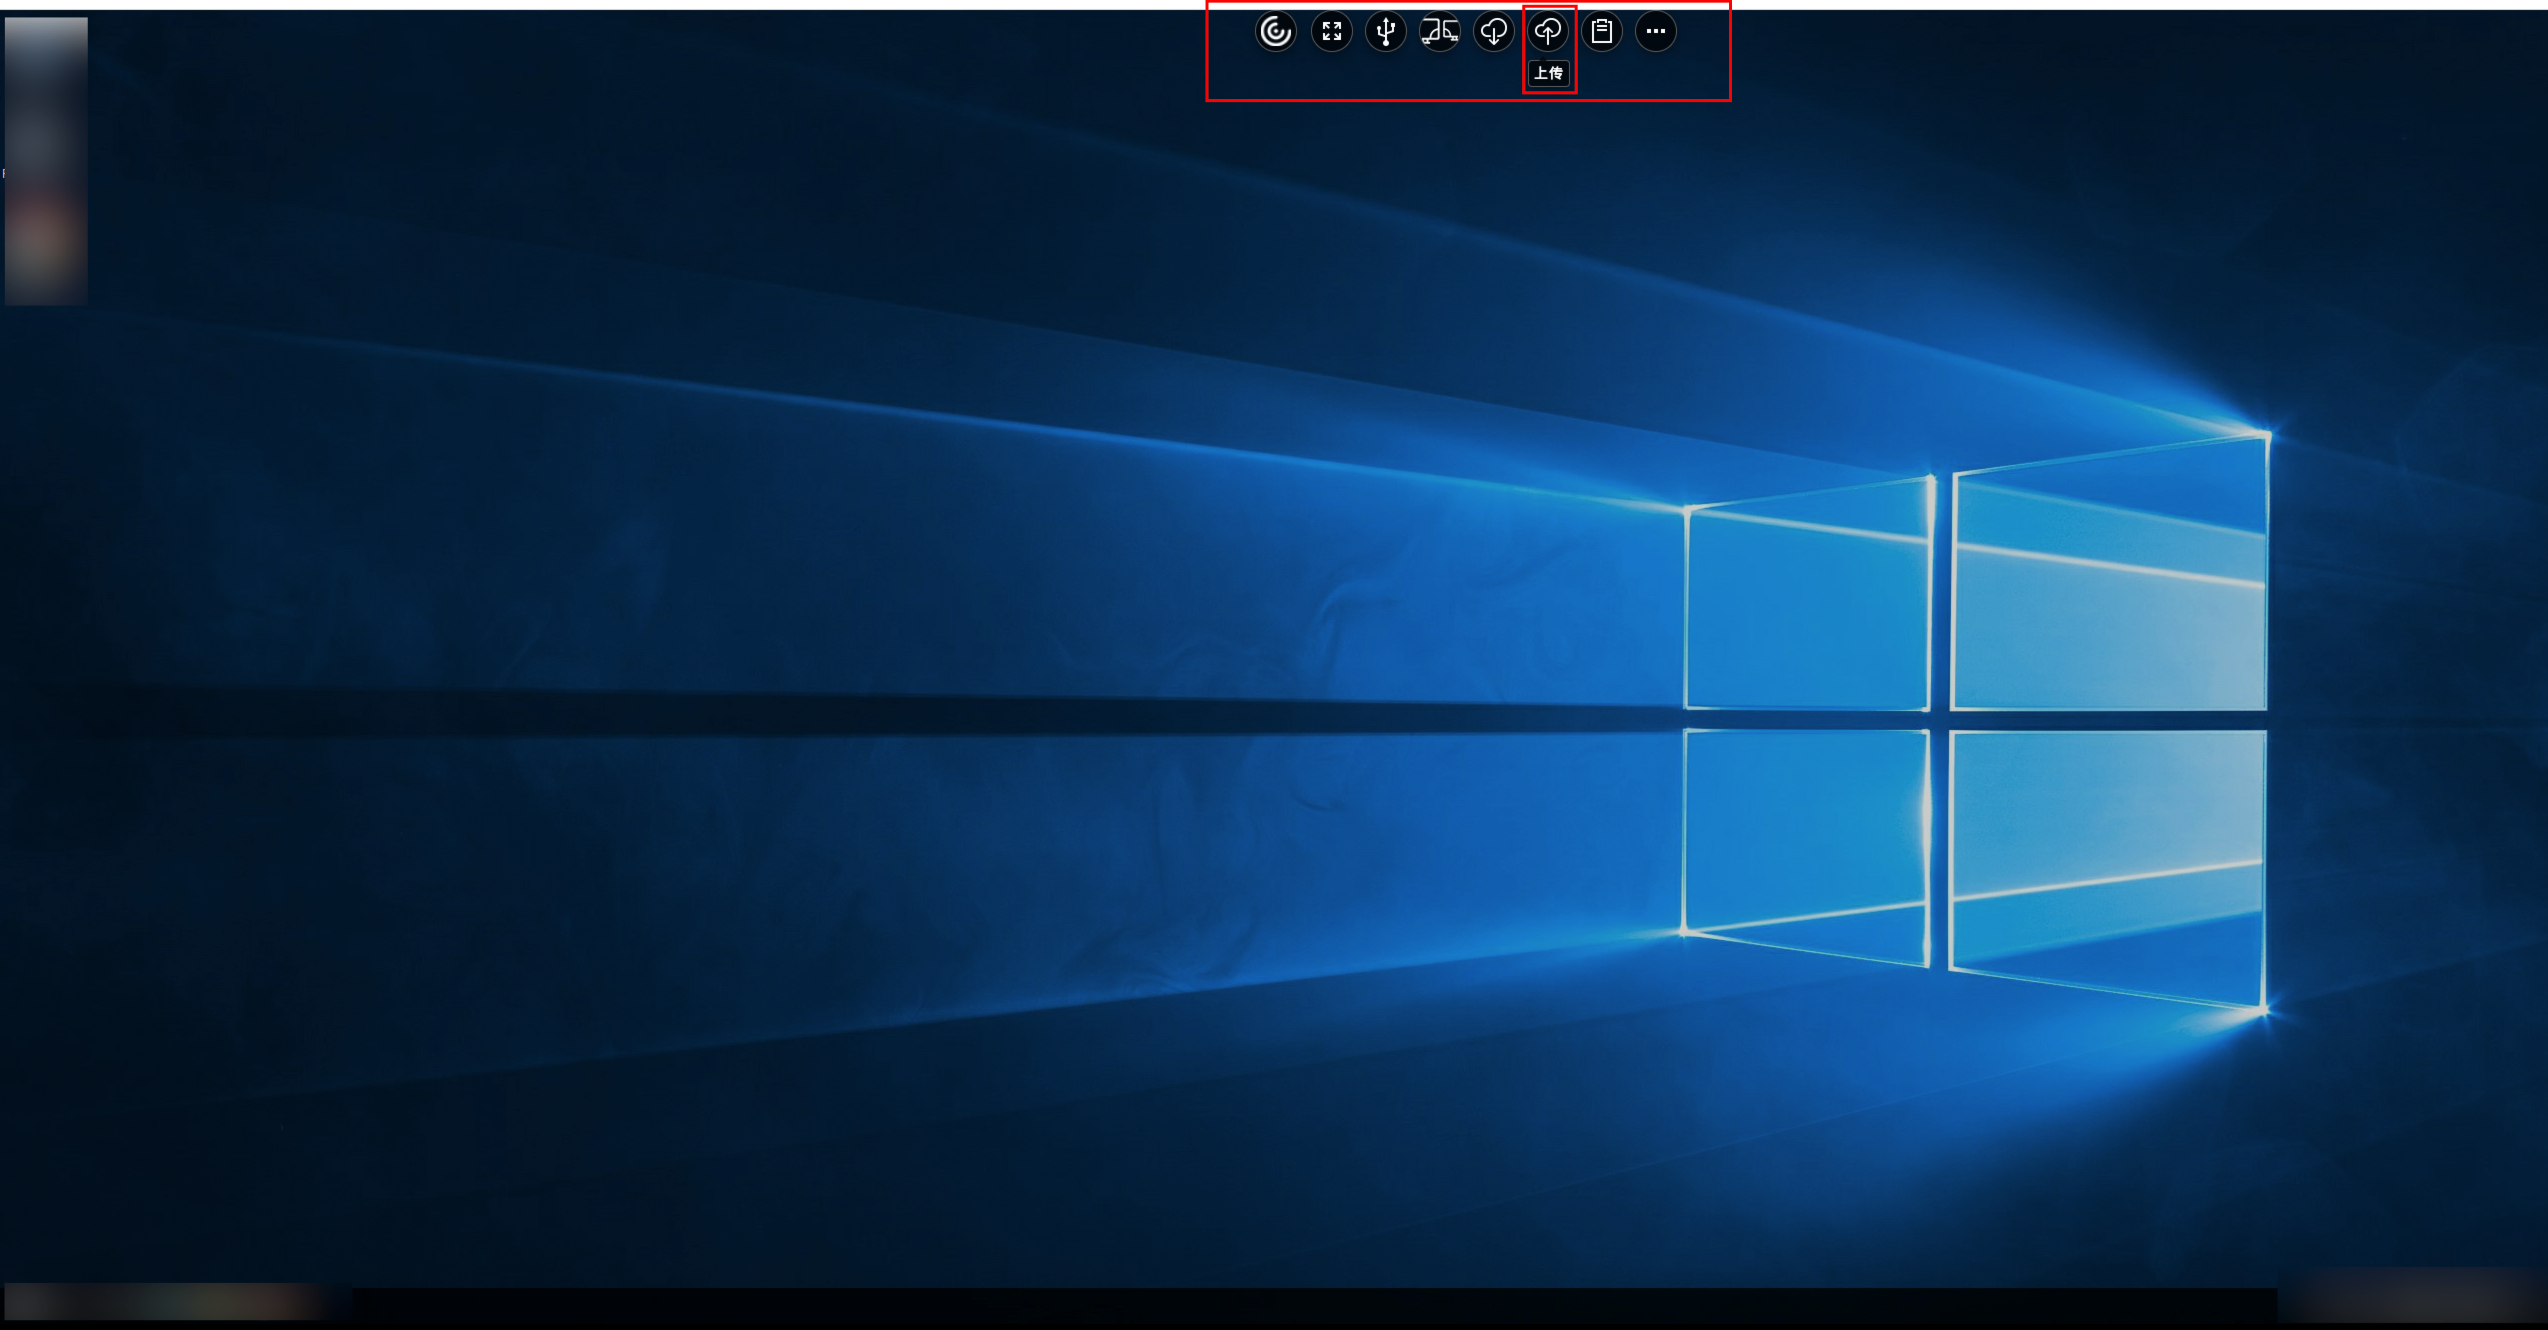Open the clipboard icon in toolbar
The image size is (2548, 1330).
coord(1601,32)
